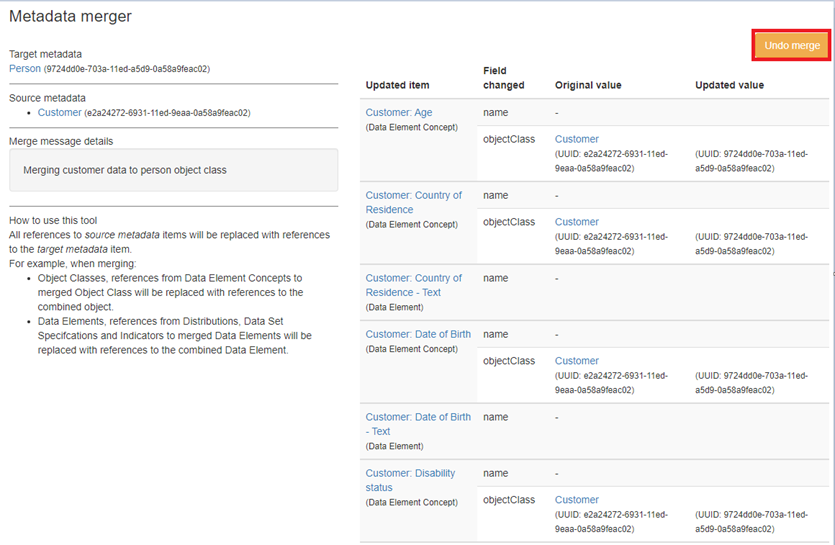The height and width of the screenshot is (545, 835).
Task: Click the Updated item column header
Action: [398, 85]
